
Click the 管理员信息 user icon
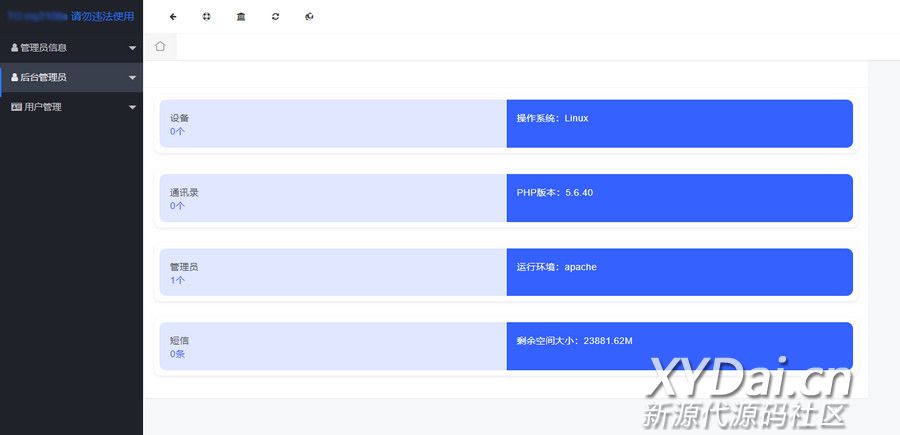pos(14,48)
